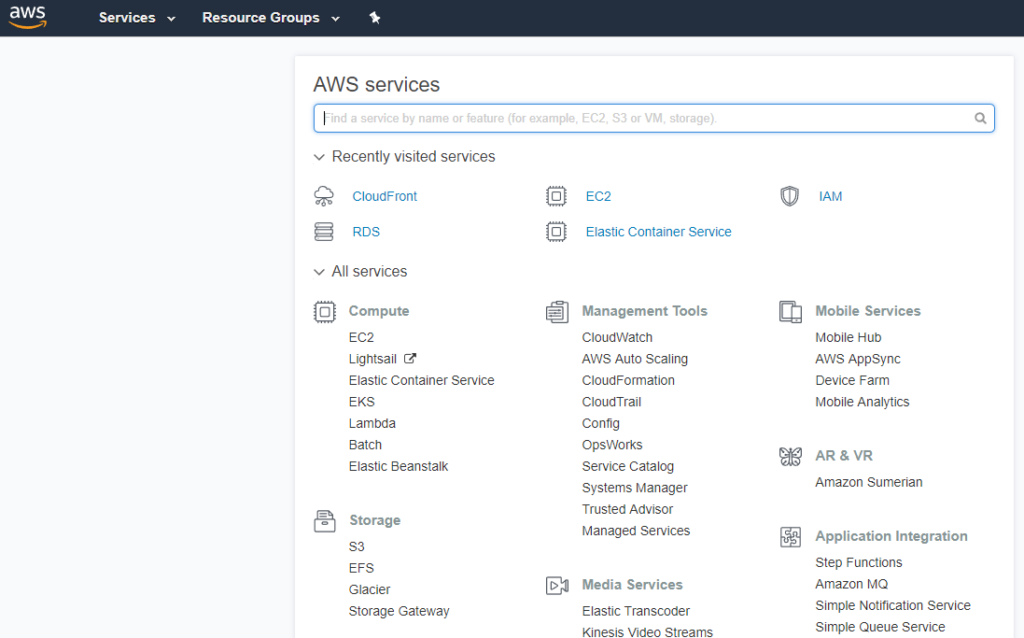The image size is (1024, 638).
Task: Open the S3 storage service
Action: [357, 547]
